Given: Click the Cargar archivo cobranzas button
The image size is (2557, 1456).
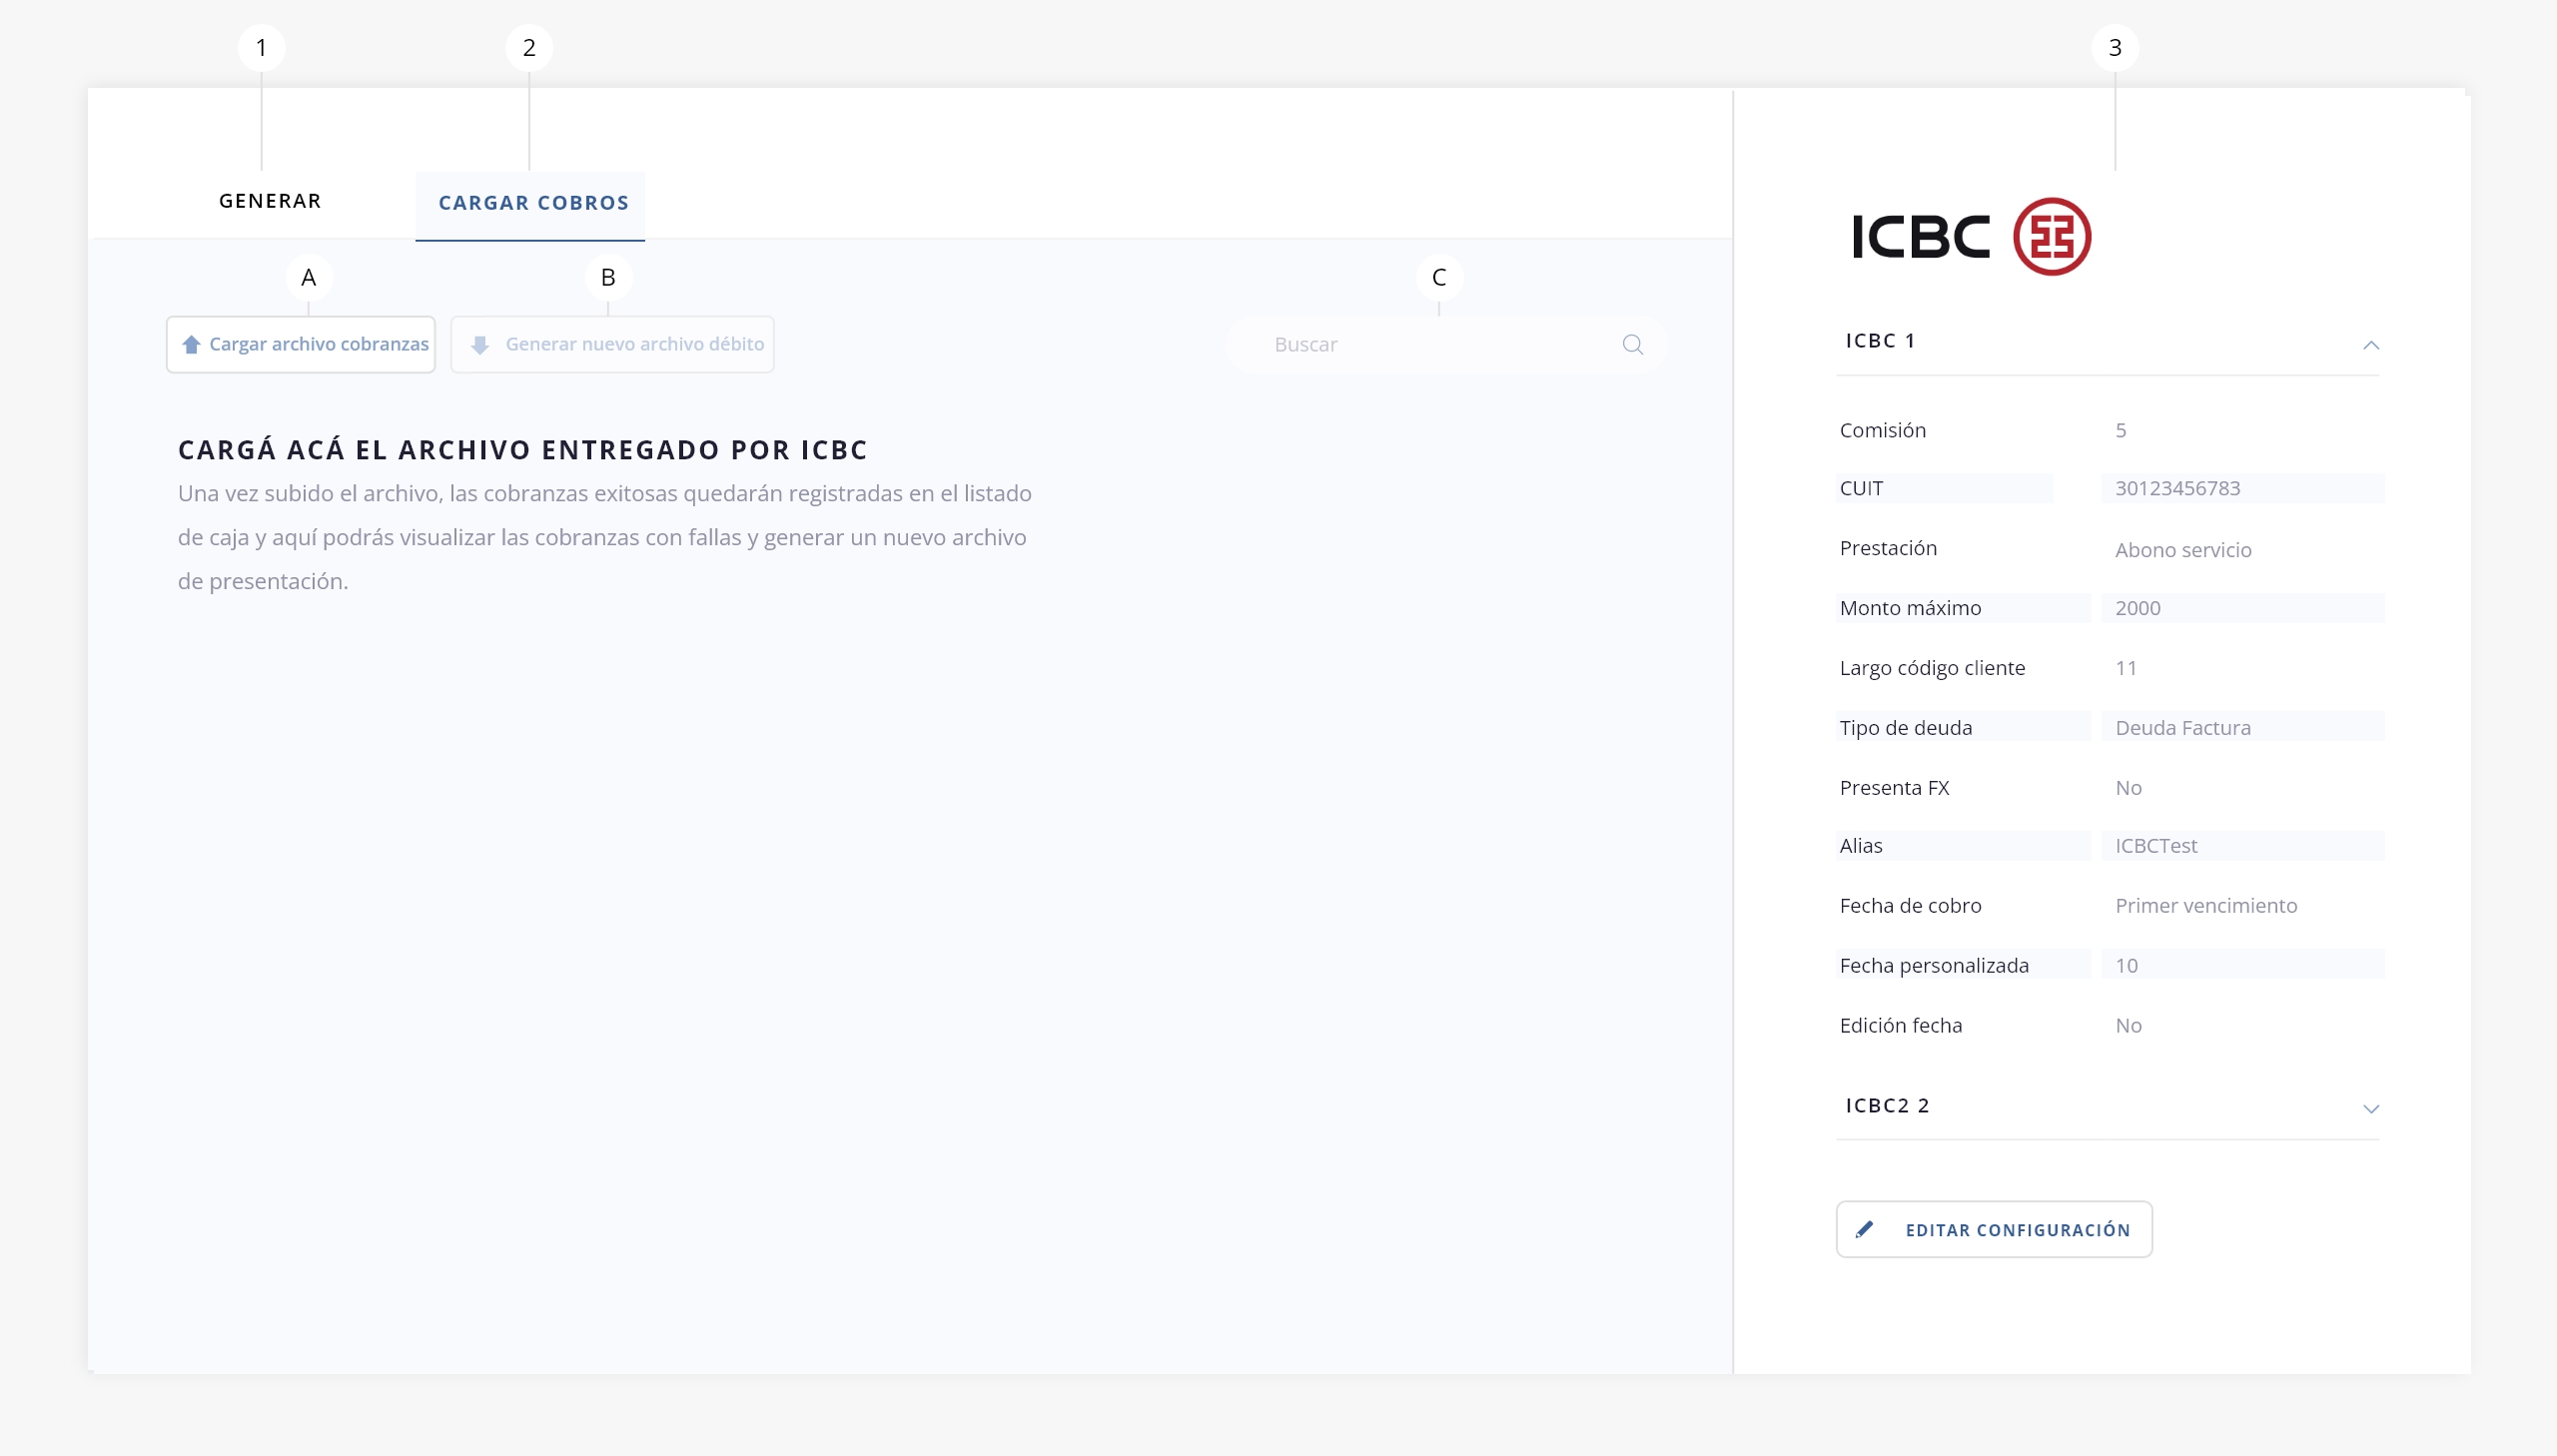Looking at the screenshot, I should pyautogui.click(x=301, y=345).
